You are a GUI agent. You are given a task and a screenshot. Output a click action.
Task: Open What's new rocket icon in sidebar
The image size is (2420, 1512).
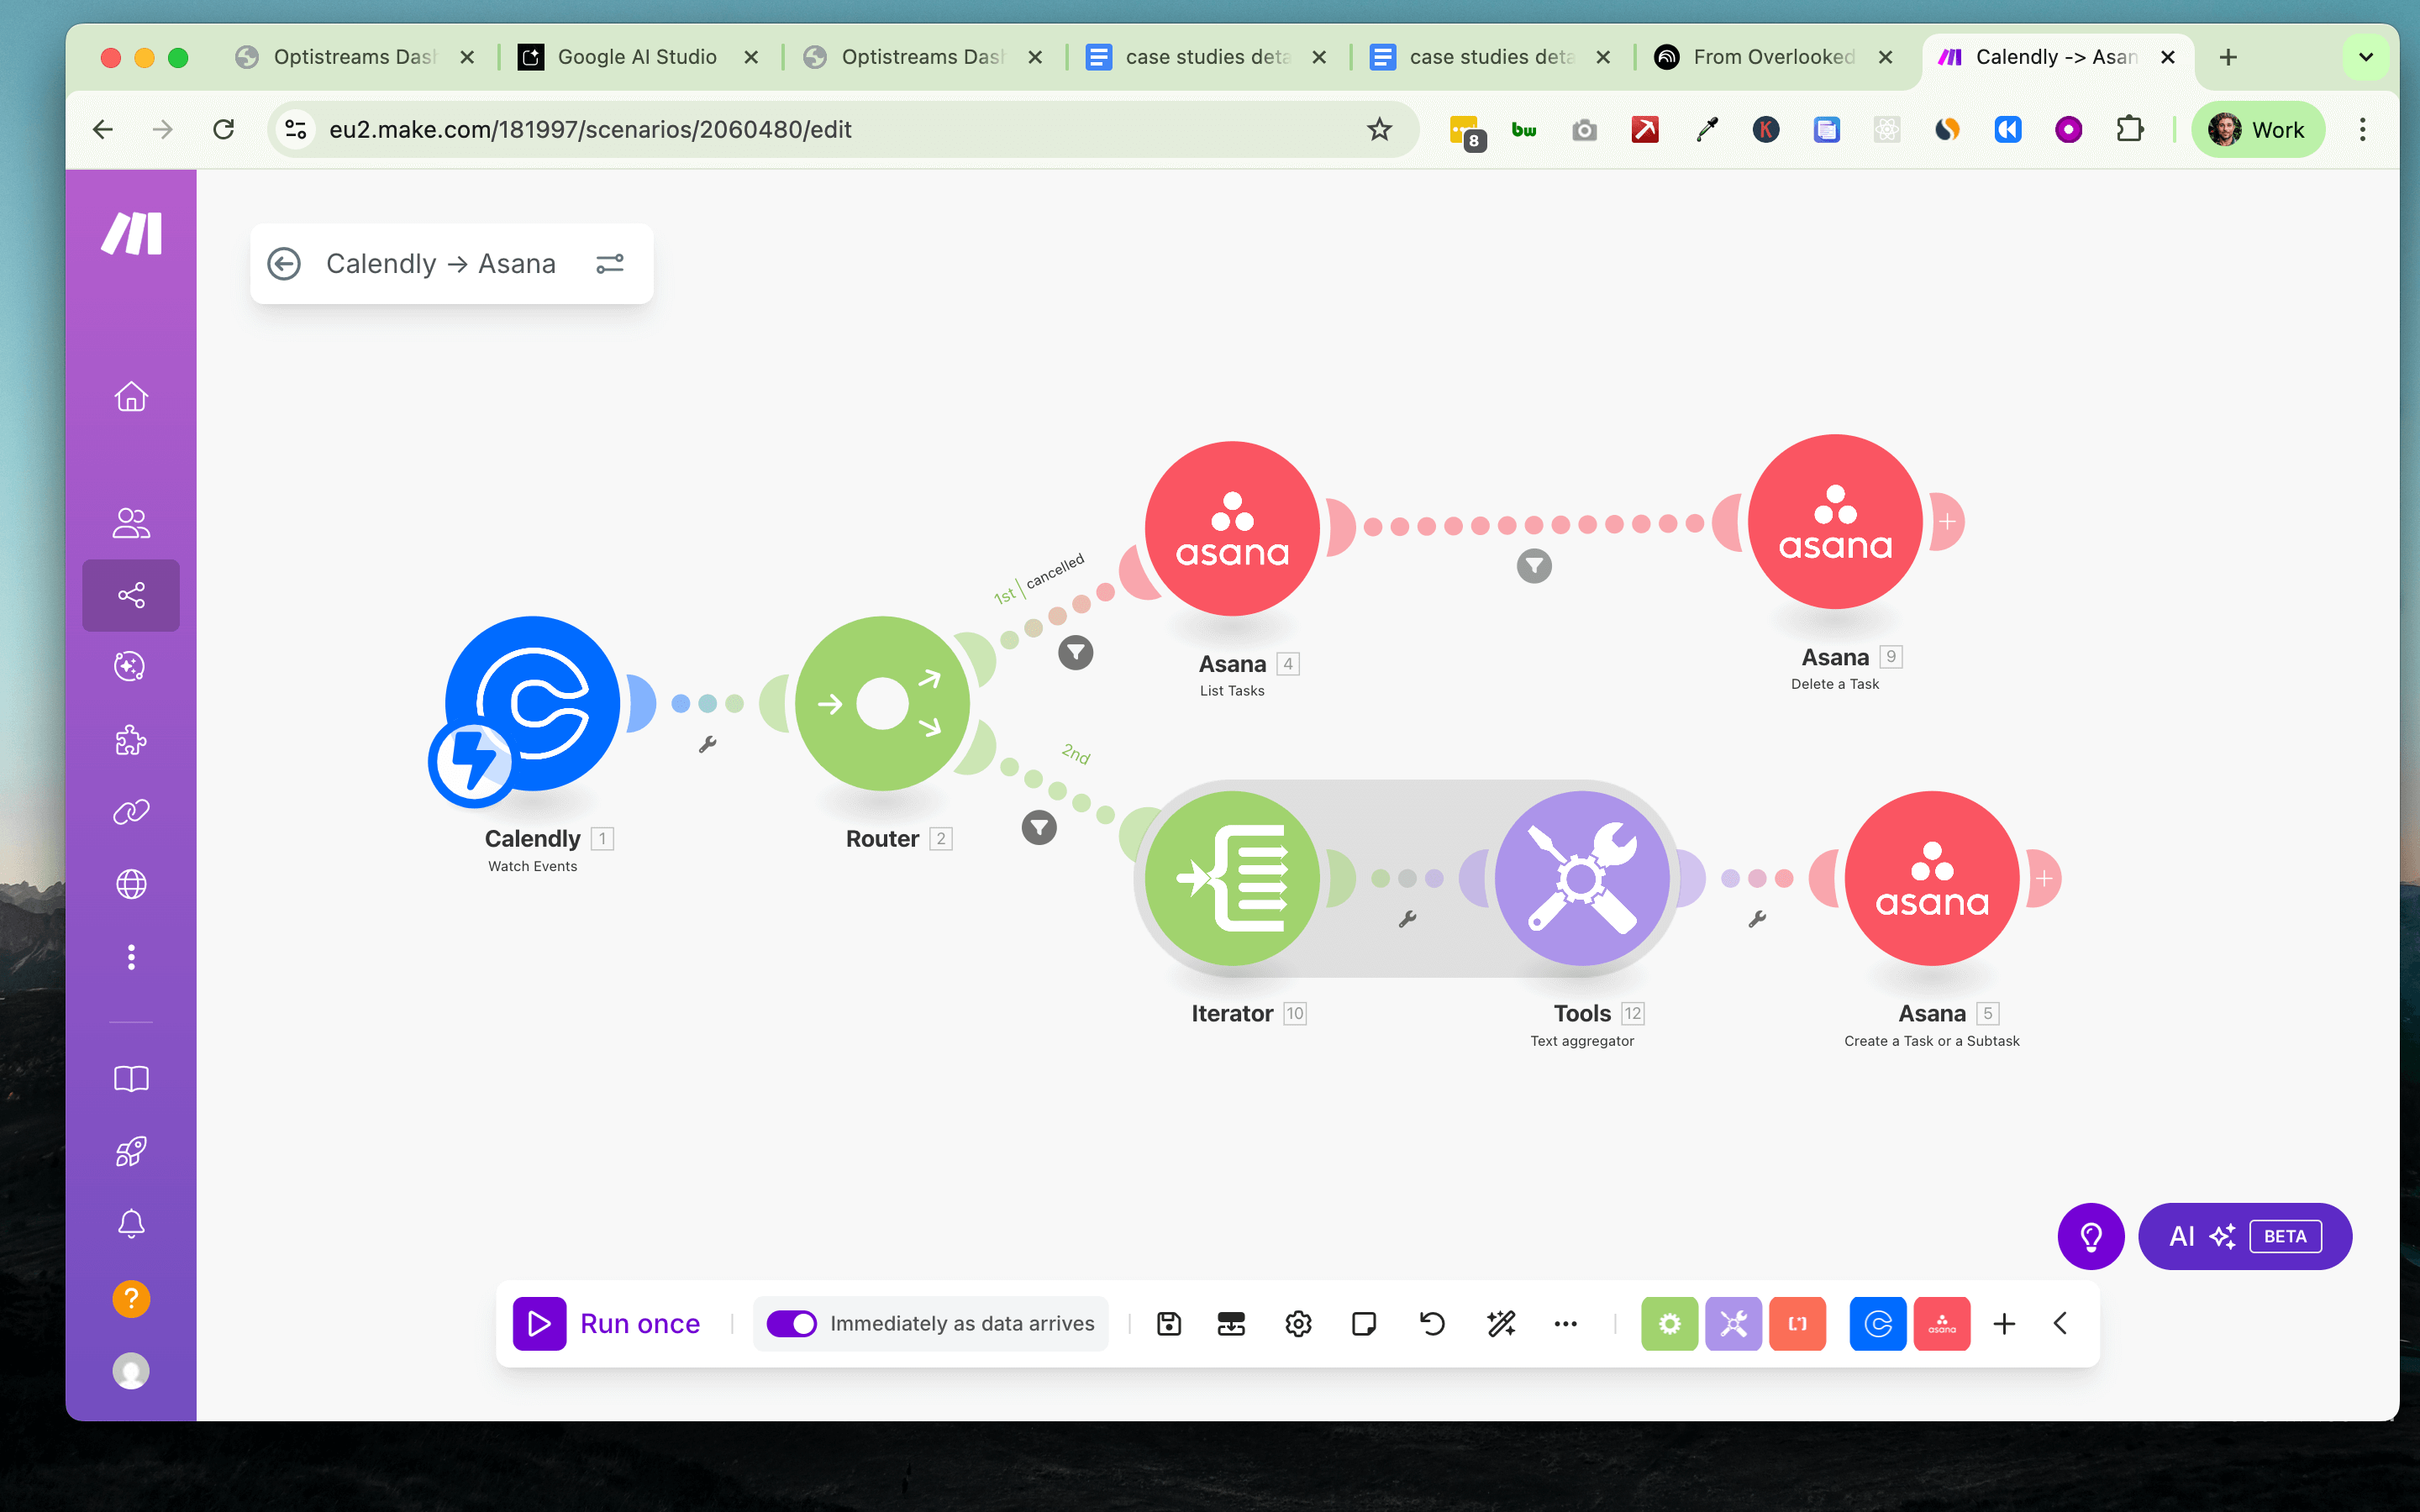[131, 1151]
